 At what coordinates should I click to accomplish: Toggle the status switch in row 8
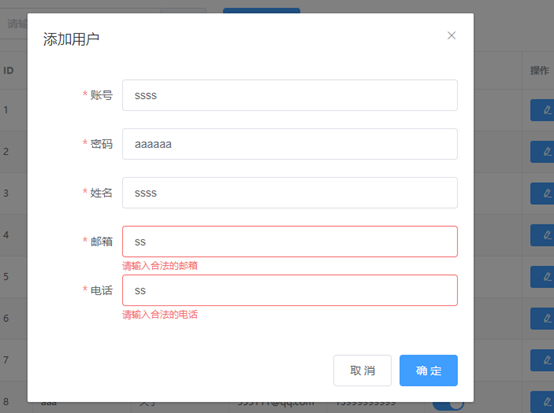click(x=448, y=405)
